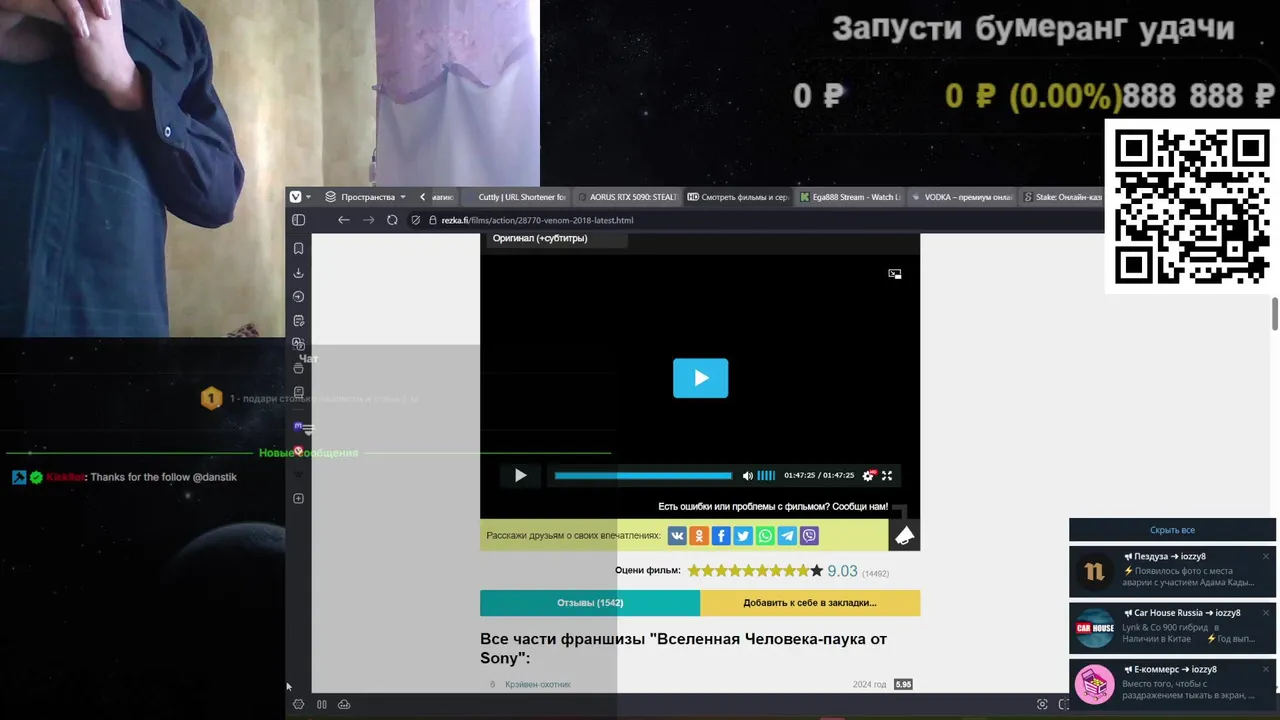Dismiss the Car House Russia notification
The width and height of the screenshot is (1280, 720).
click(x=1265, y=612)
